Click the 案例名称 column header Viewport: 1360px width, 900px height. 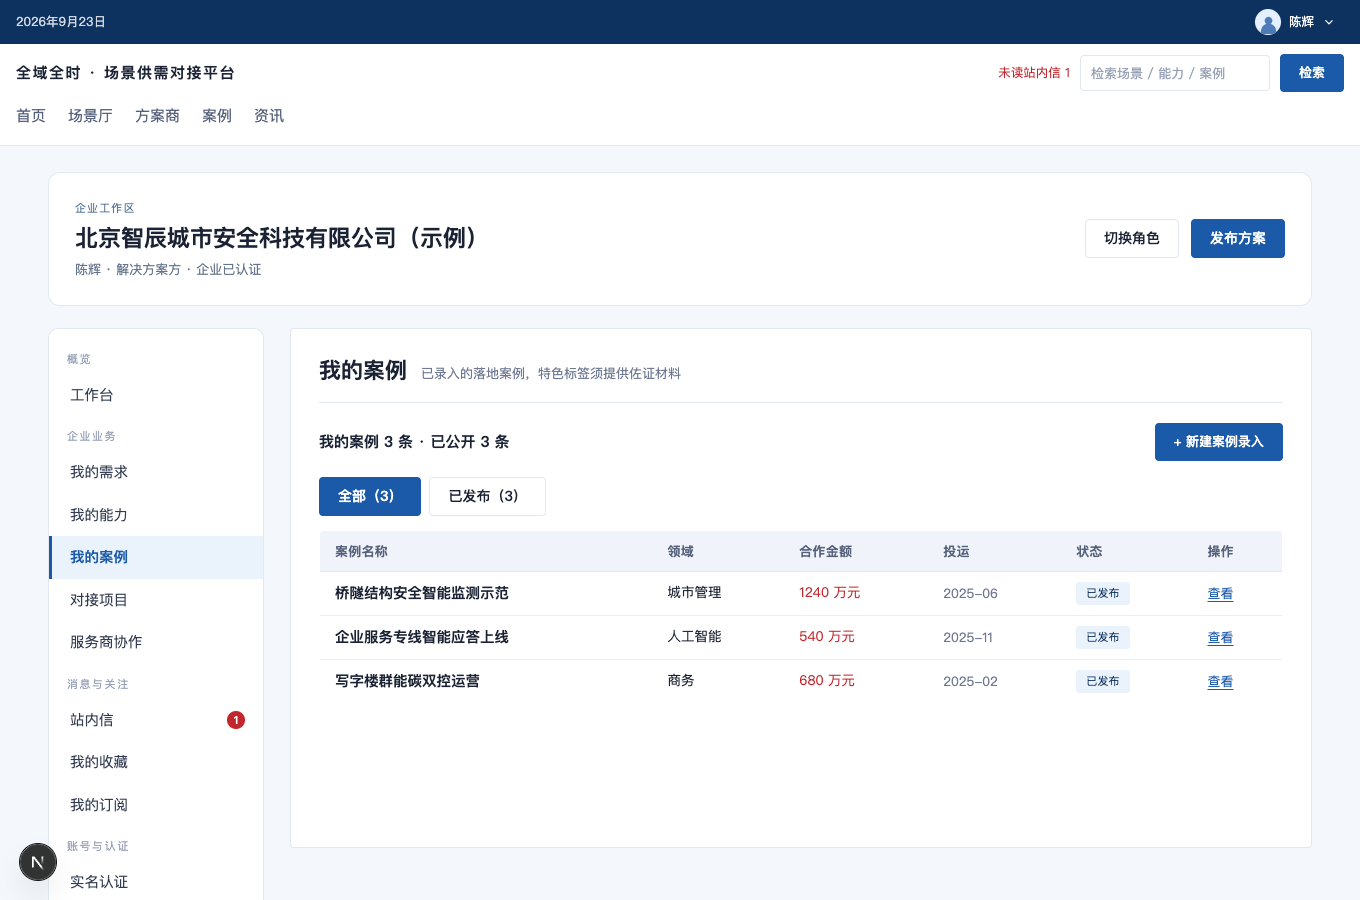click(x=361, y=551)
